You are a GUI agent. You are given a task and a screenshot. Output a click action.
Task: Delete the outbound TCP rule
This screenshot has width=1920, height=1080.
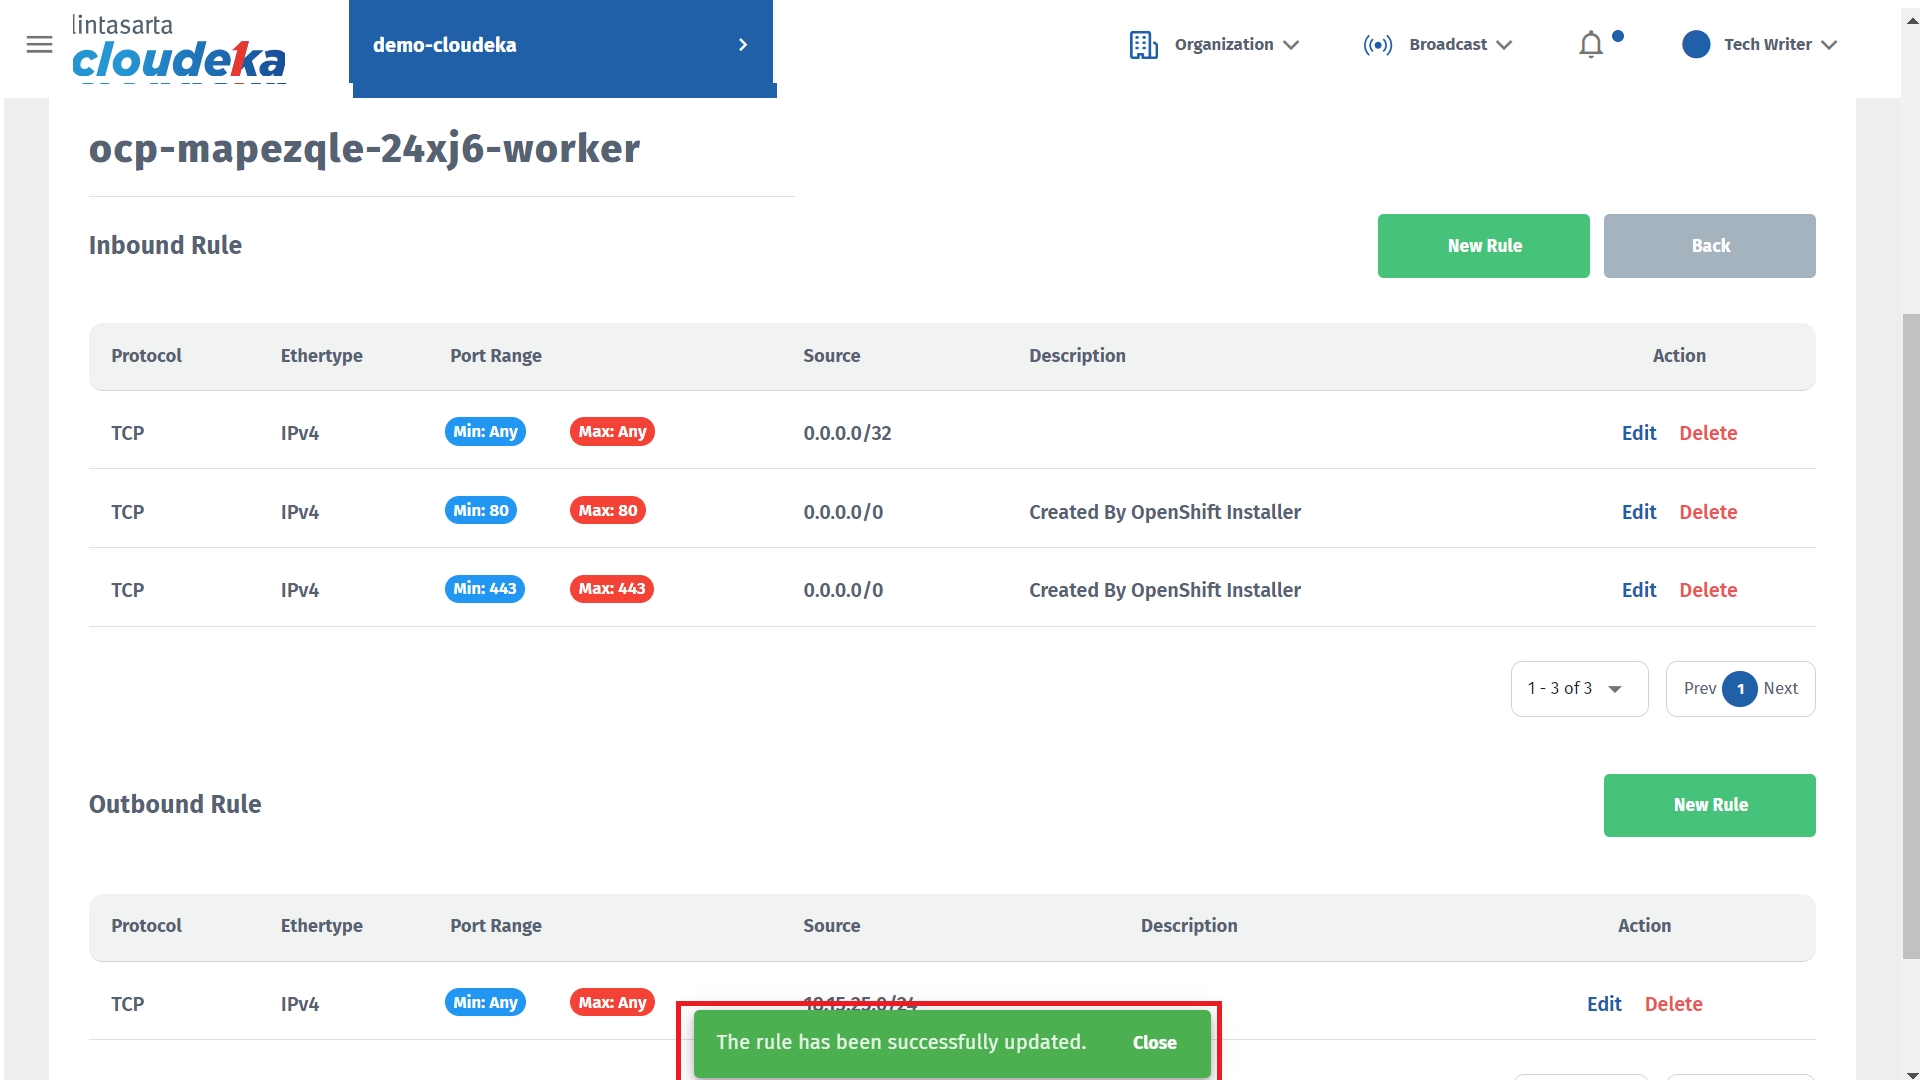tap(1673, 1004)
